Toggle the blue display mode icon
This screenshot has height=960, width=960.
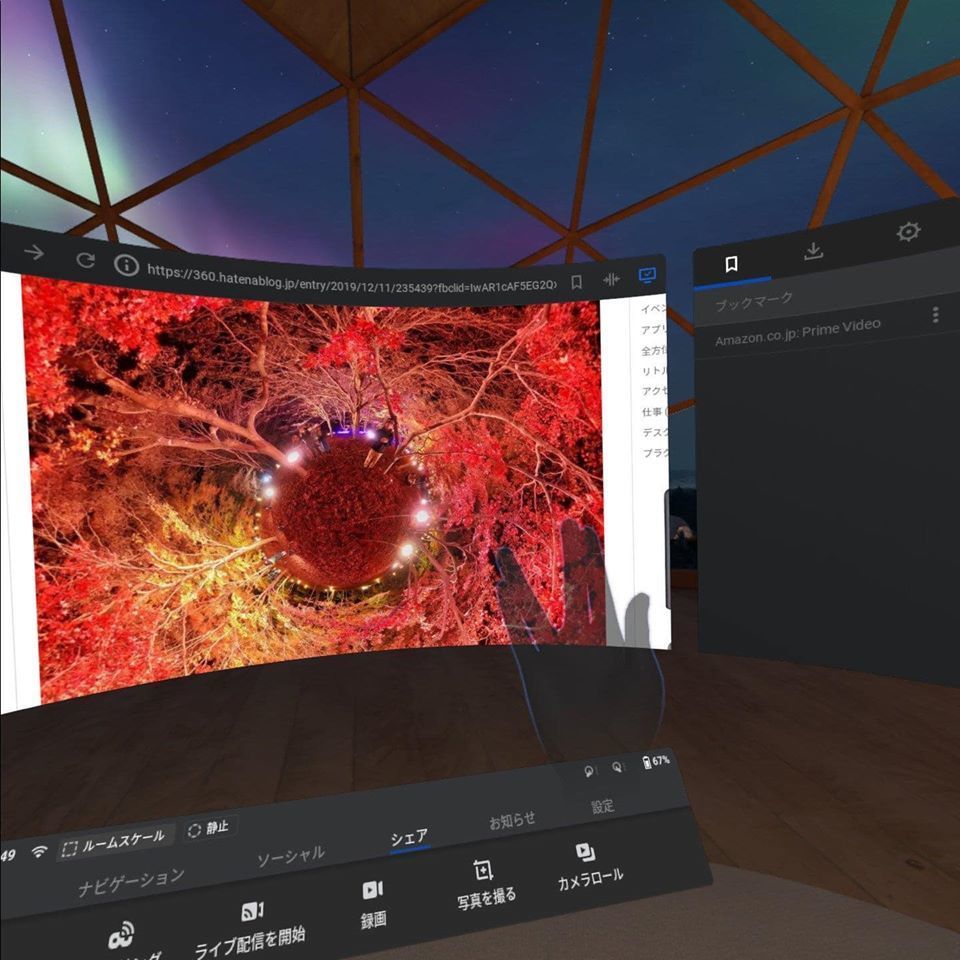point(647,275)
